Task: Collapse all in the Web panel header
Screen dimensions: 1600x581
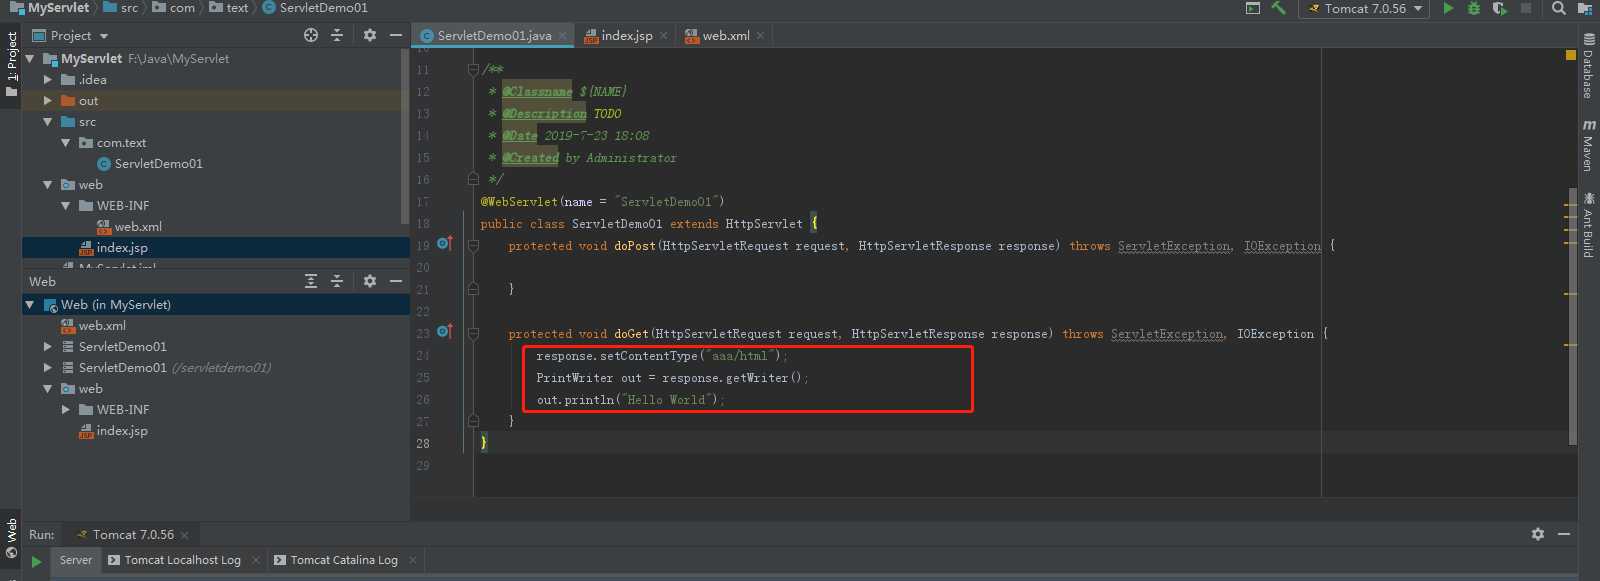Action: pos(337,281)
